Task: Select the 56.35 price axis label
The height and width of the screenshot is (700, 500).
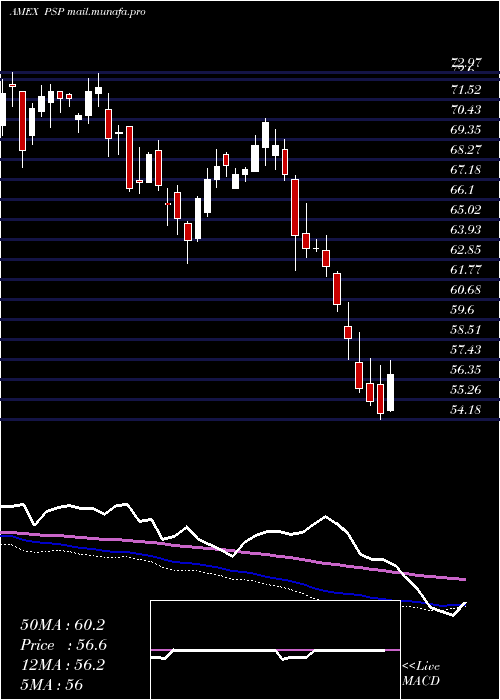Action: [x=466, y=370]
